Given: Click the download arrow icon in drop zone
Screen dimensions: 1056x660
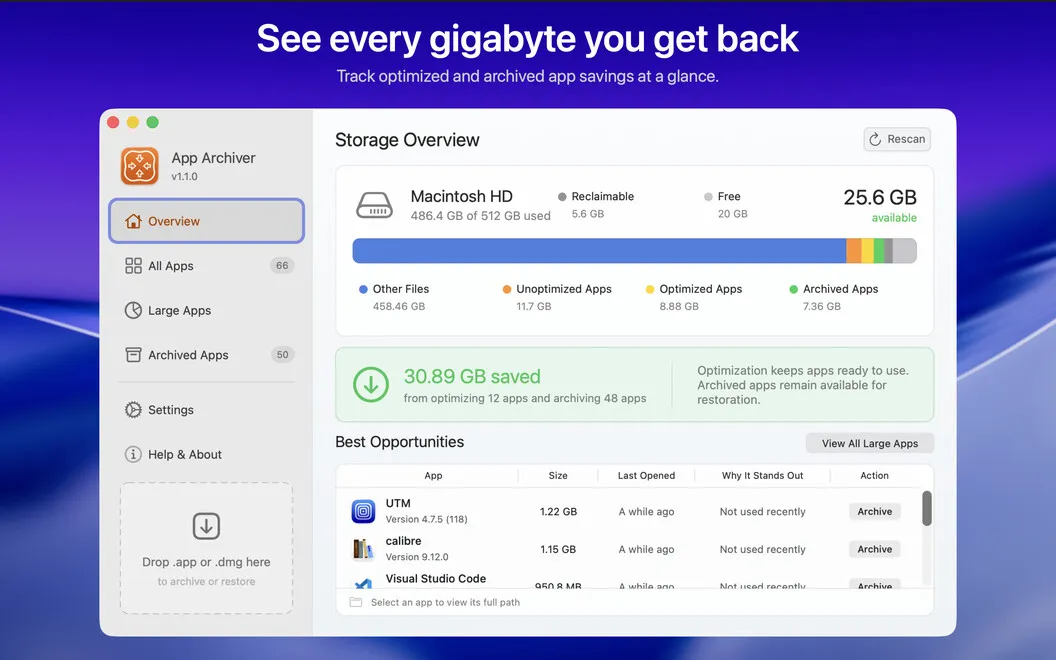Looking at the screenshot, I should pos(206,526).
